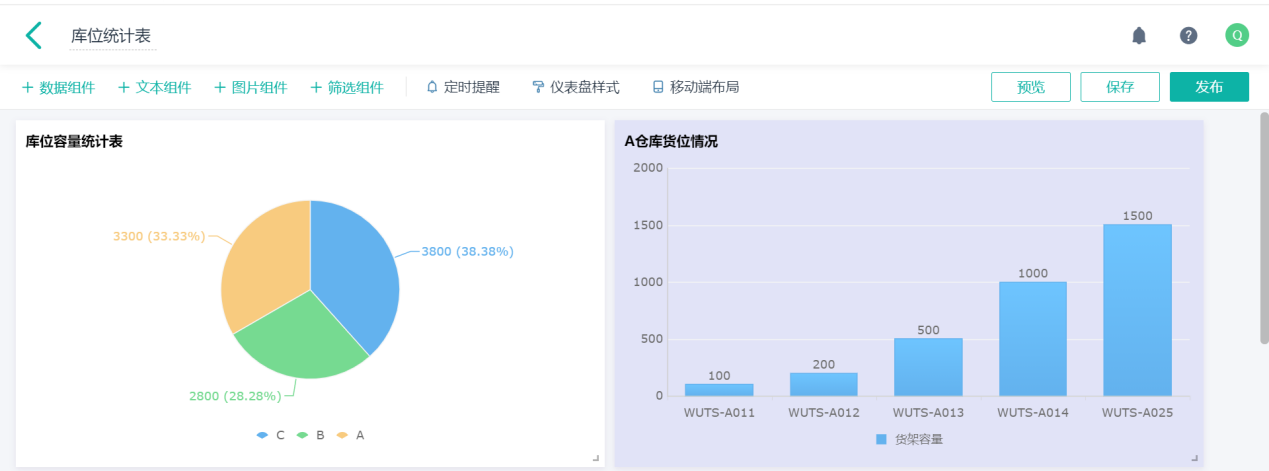
Task: Open the help question mark icon
Action: (x=1188, y=36)
